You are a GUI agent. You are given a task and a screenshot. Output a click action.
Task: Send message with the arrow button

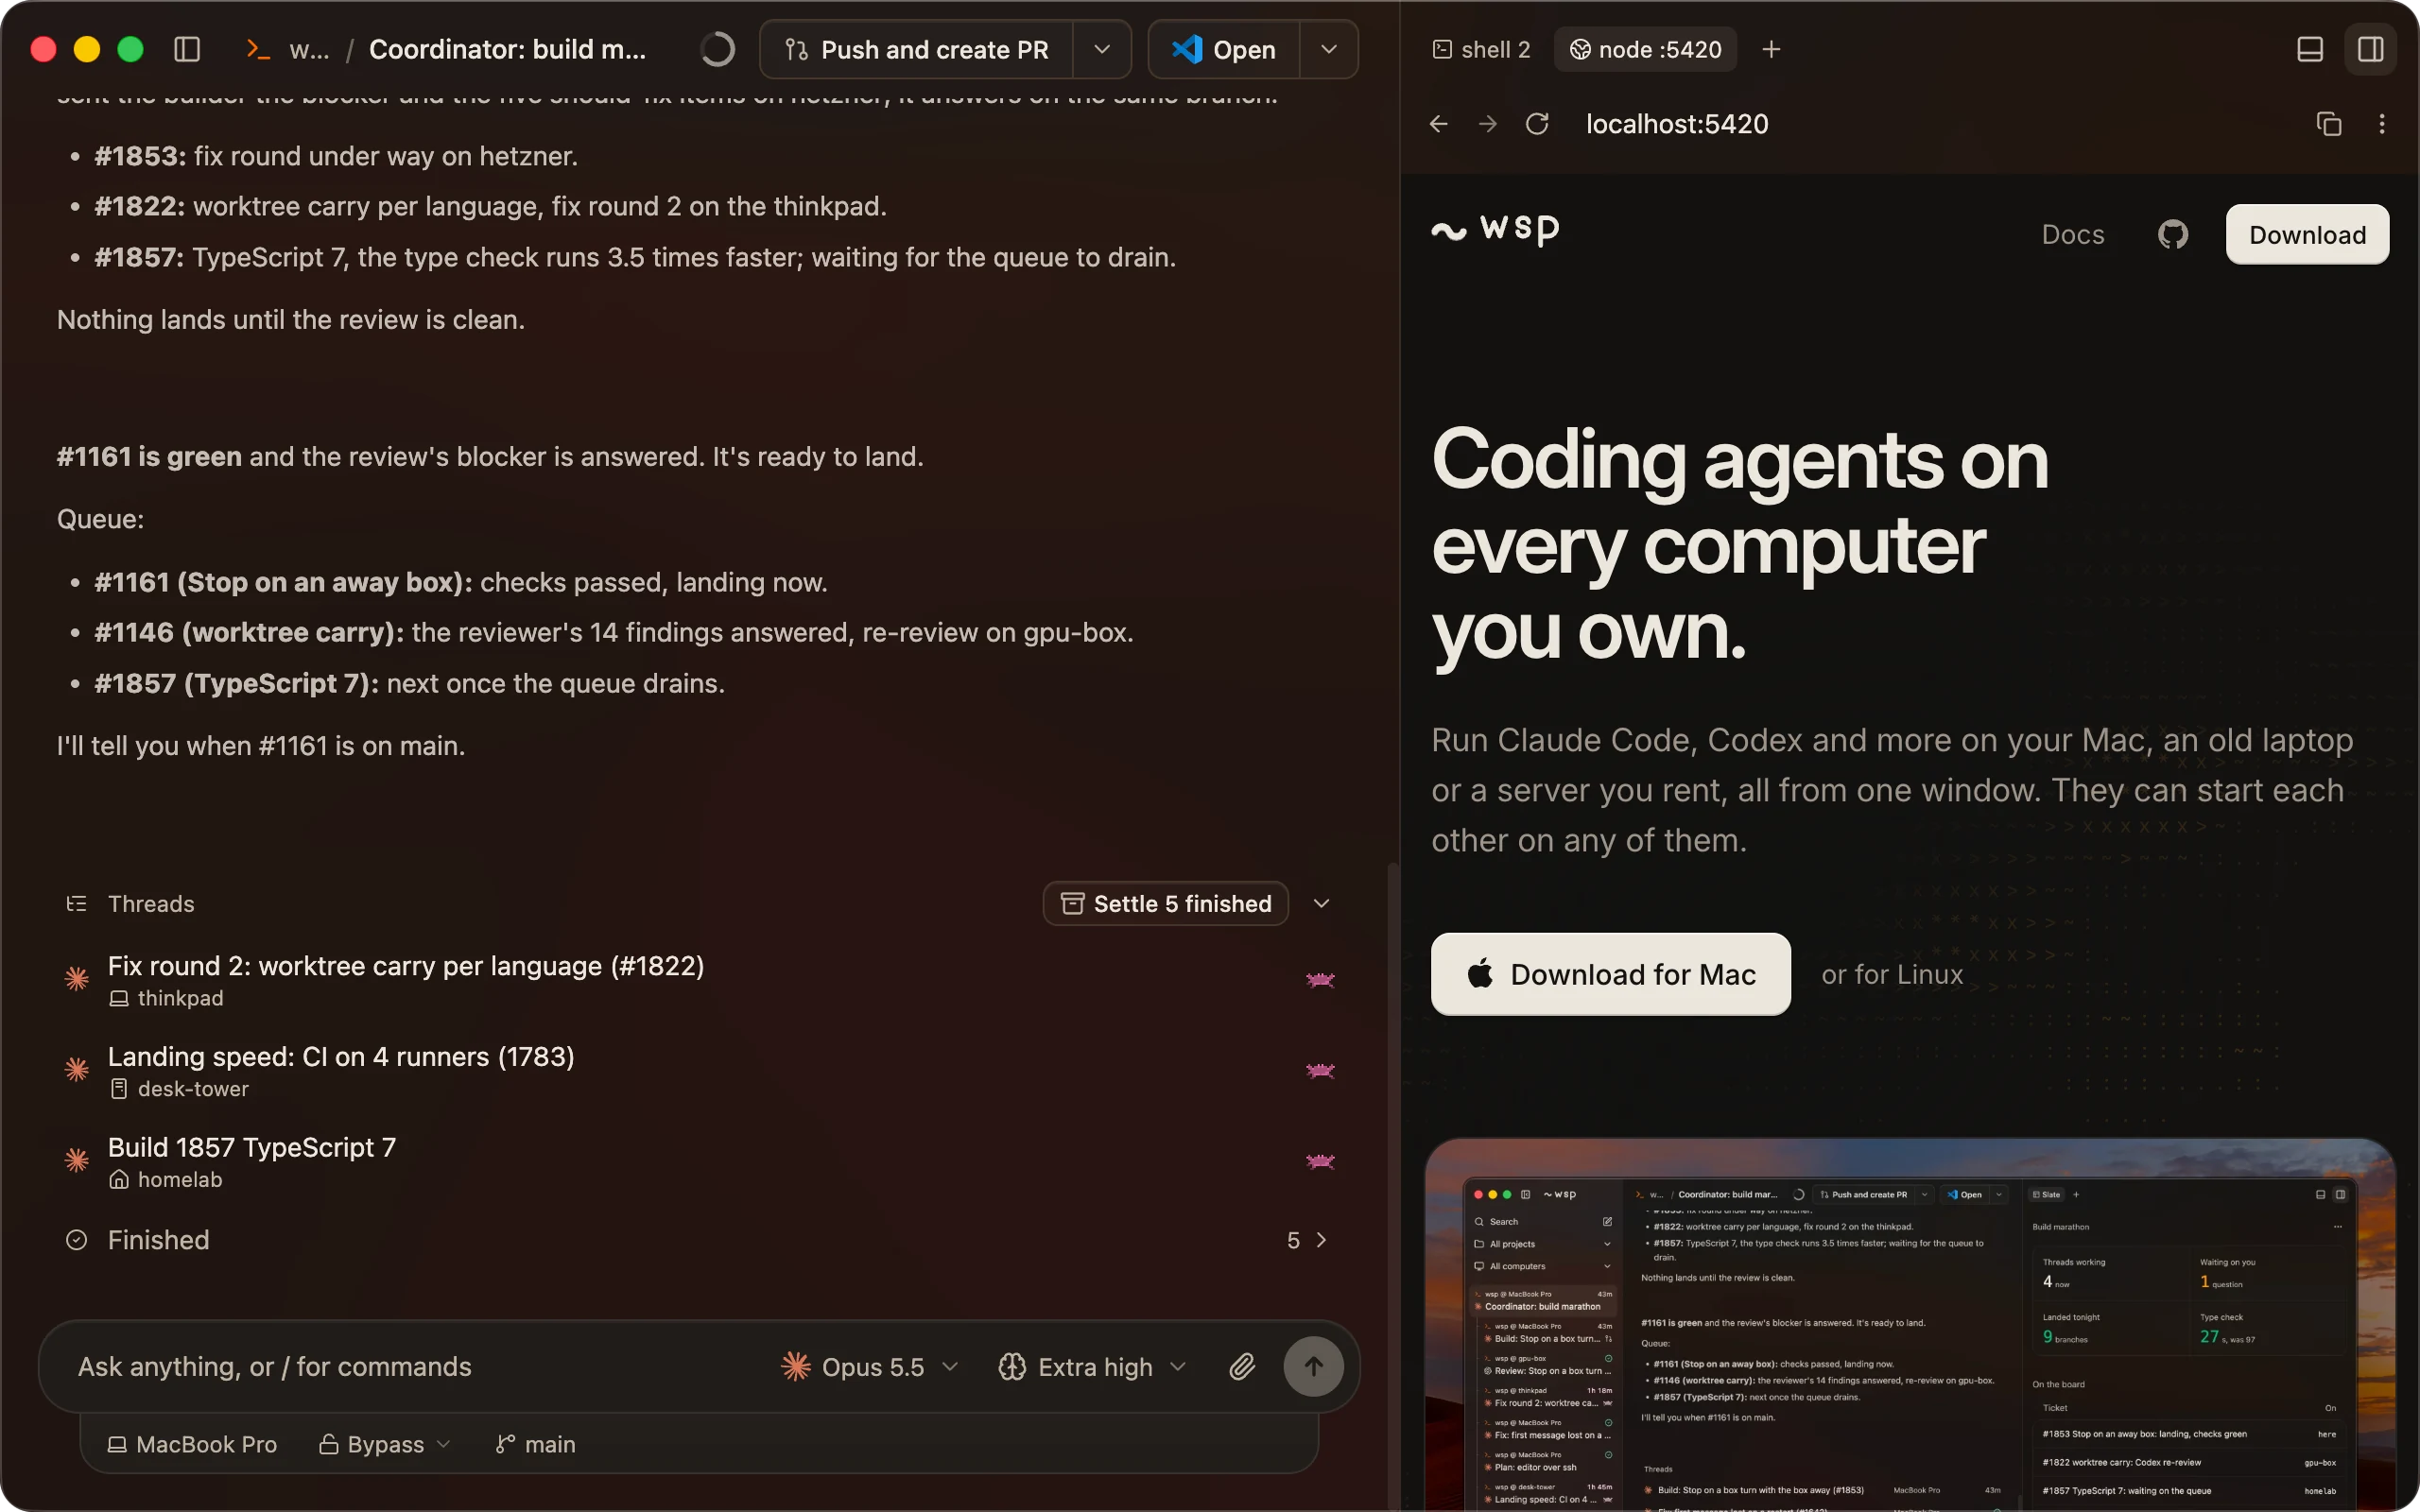coord(1313,1367)
